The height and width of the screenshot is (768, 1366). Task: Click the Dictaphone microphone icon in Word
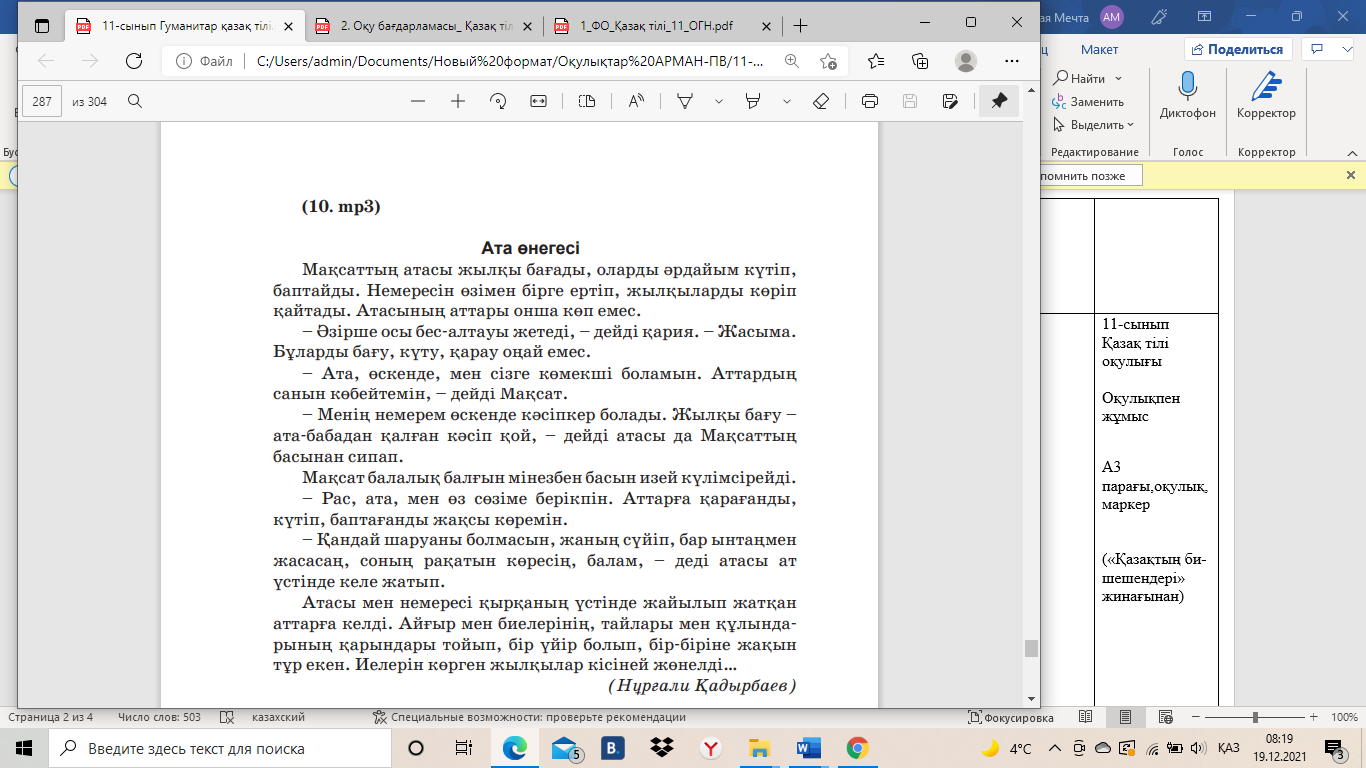[x=1188, y=88]
